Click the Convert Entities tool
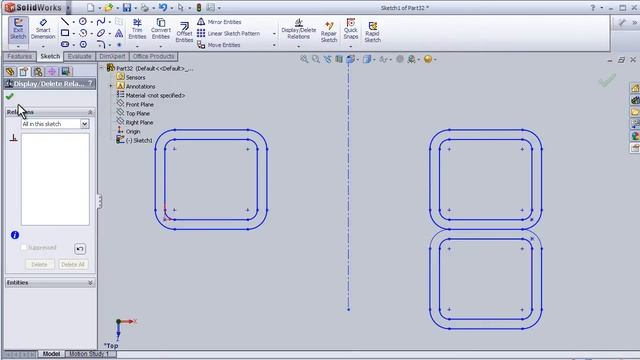The width and height of the screenshot is (640, 360). tap(161, 29)
